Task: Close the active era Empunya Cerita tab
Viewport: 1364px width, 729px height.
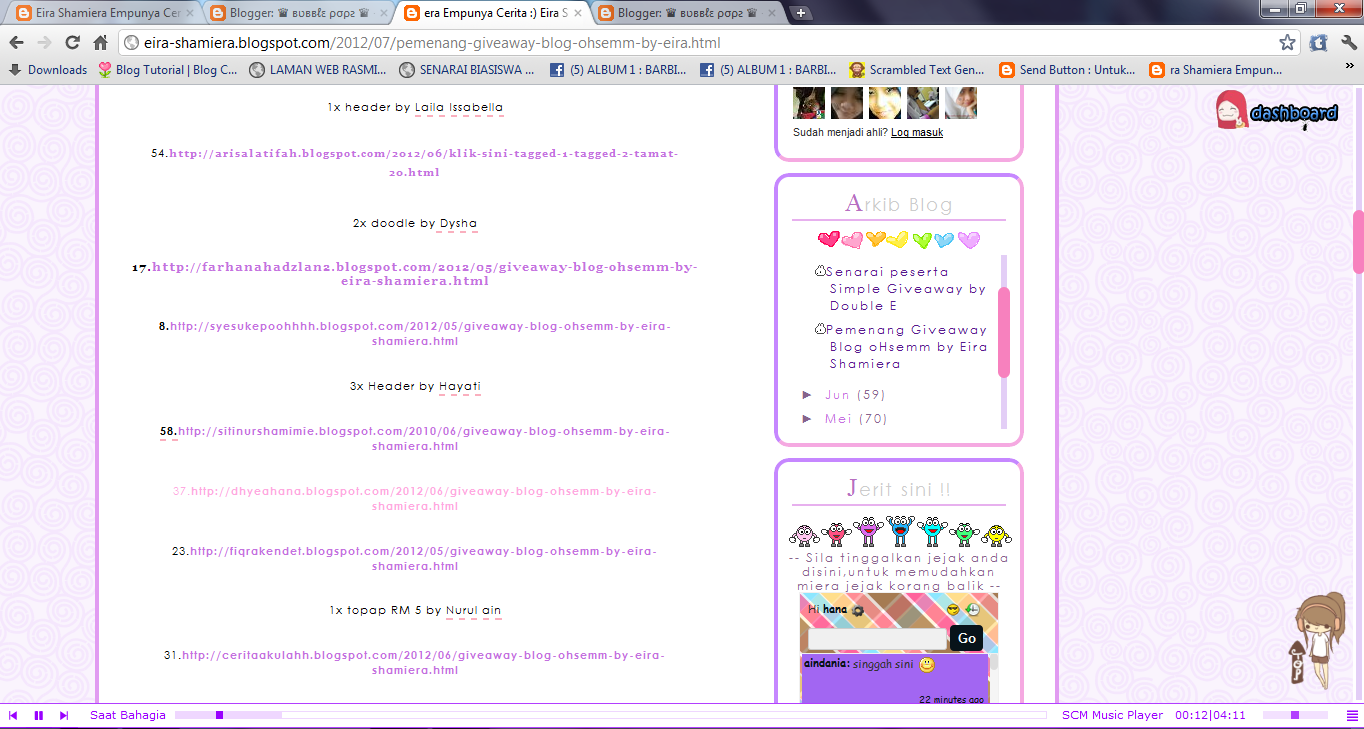Action: [x=577, y=14]
